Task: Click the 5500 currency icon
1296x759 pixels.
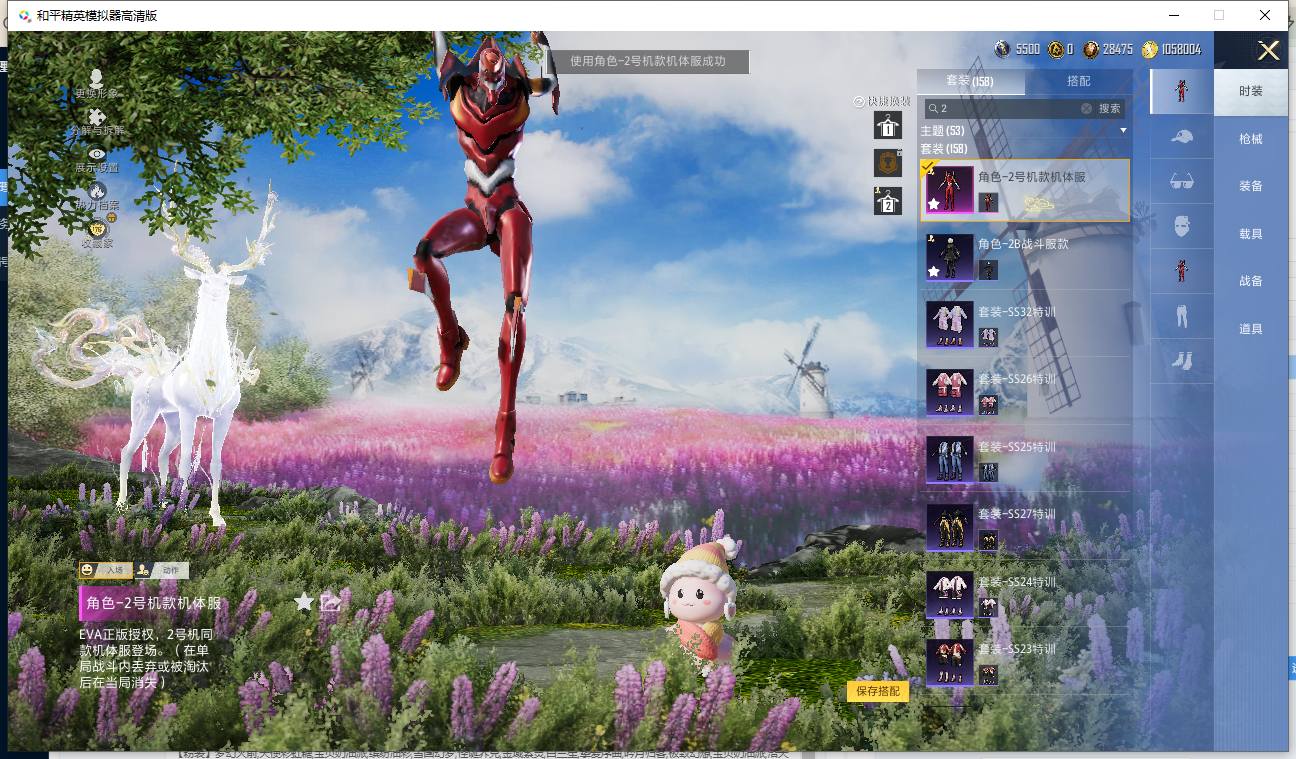Action: coord(1003,49)
